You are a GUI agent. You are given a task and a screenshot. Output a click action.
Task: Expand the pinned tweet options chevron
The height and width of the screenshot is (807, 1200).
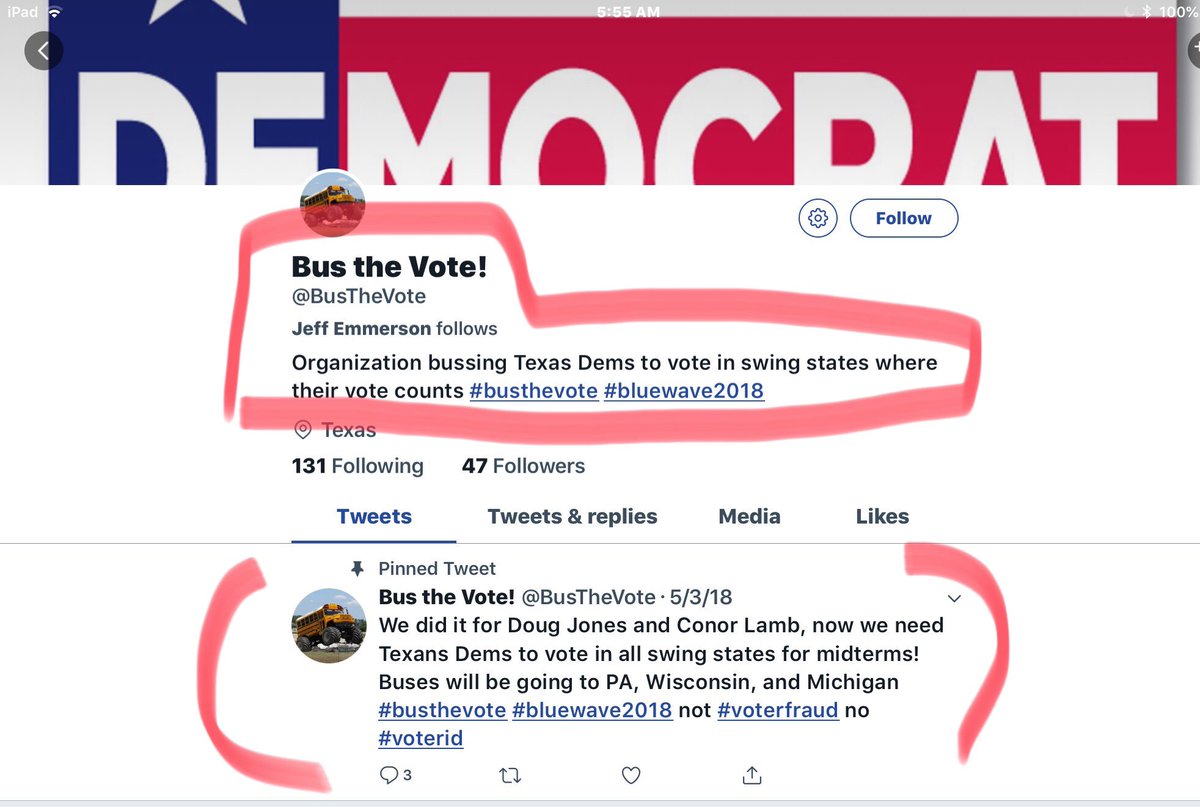(x=954, y=599)
